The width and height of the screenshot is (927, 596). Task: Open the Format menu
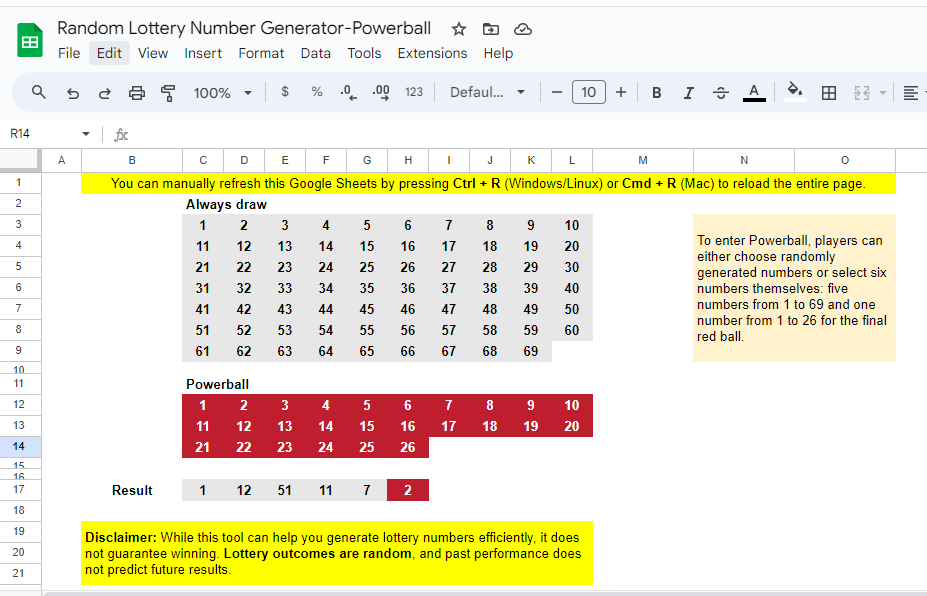click(261, 53)
